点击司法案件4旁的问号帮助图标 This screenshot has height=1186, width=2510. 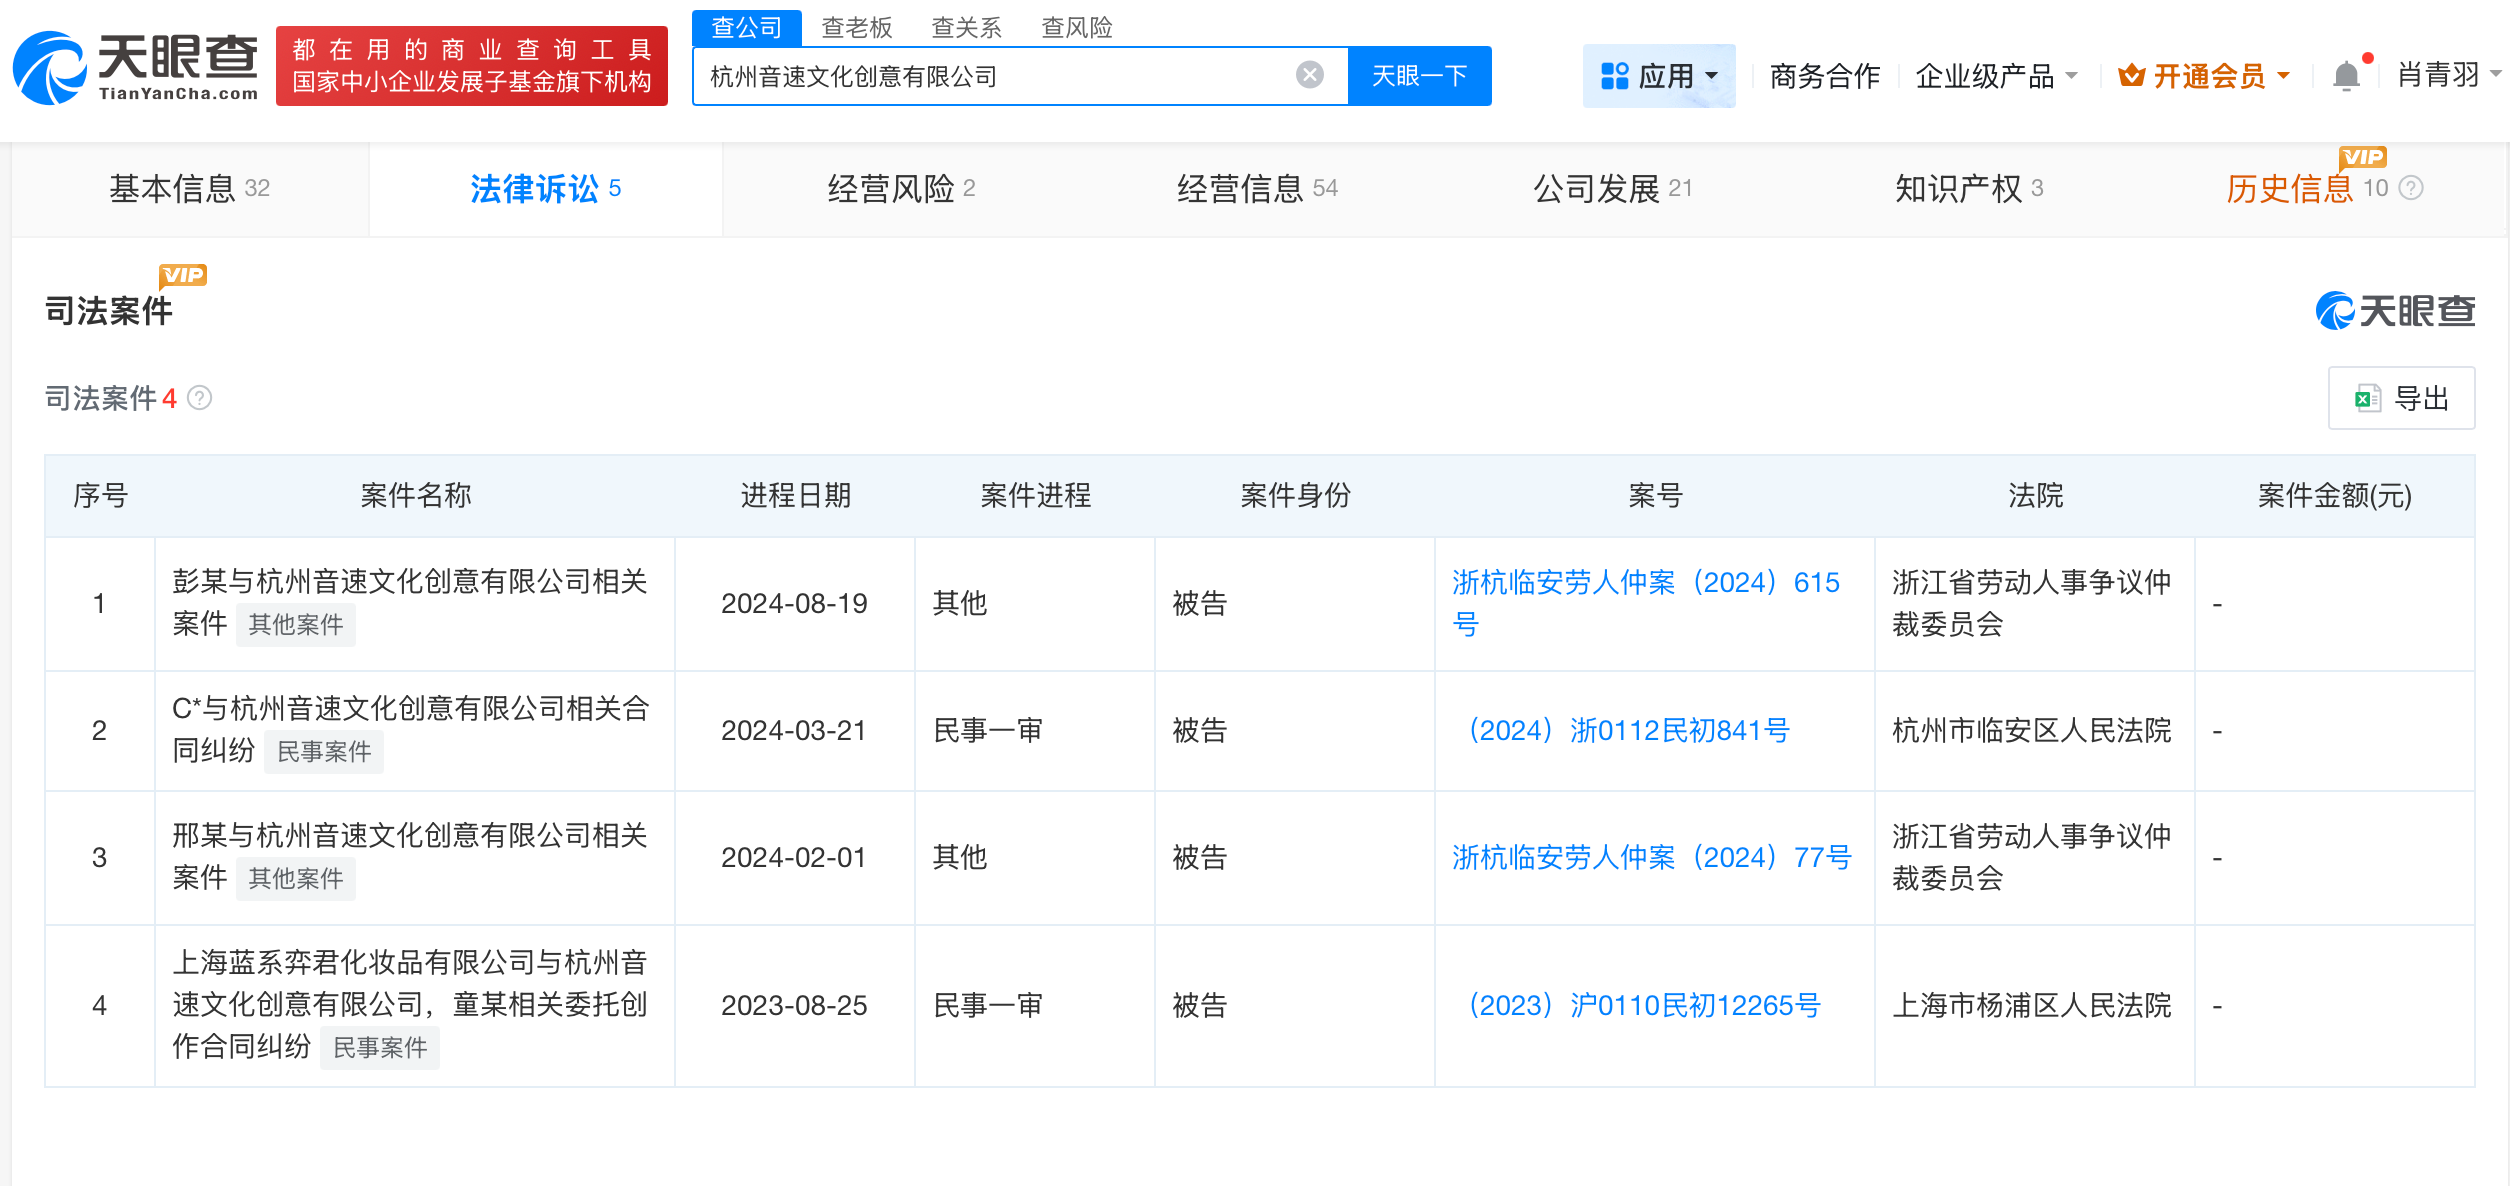201,398
